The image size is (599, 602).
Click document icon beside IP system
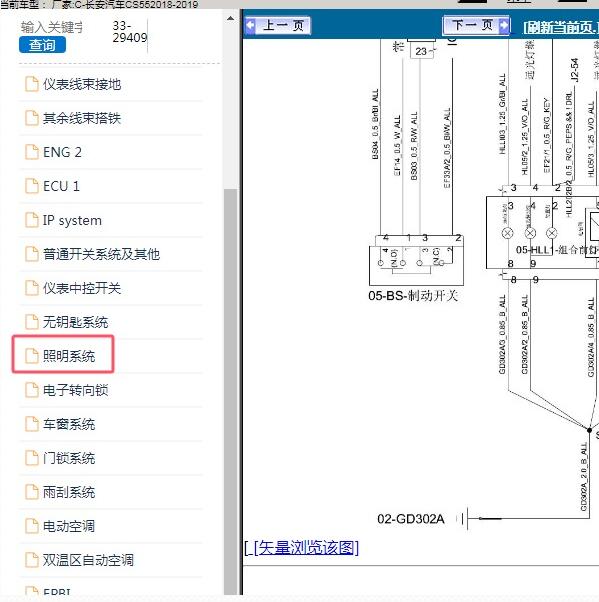(32, 220)
